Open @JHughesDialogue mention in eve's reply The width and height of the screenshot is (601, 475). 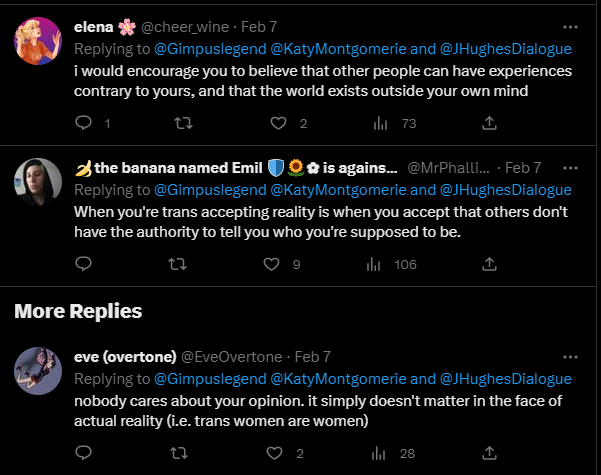[505, 378]
